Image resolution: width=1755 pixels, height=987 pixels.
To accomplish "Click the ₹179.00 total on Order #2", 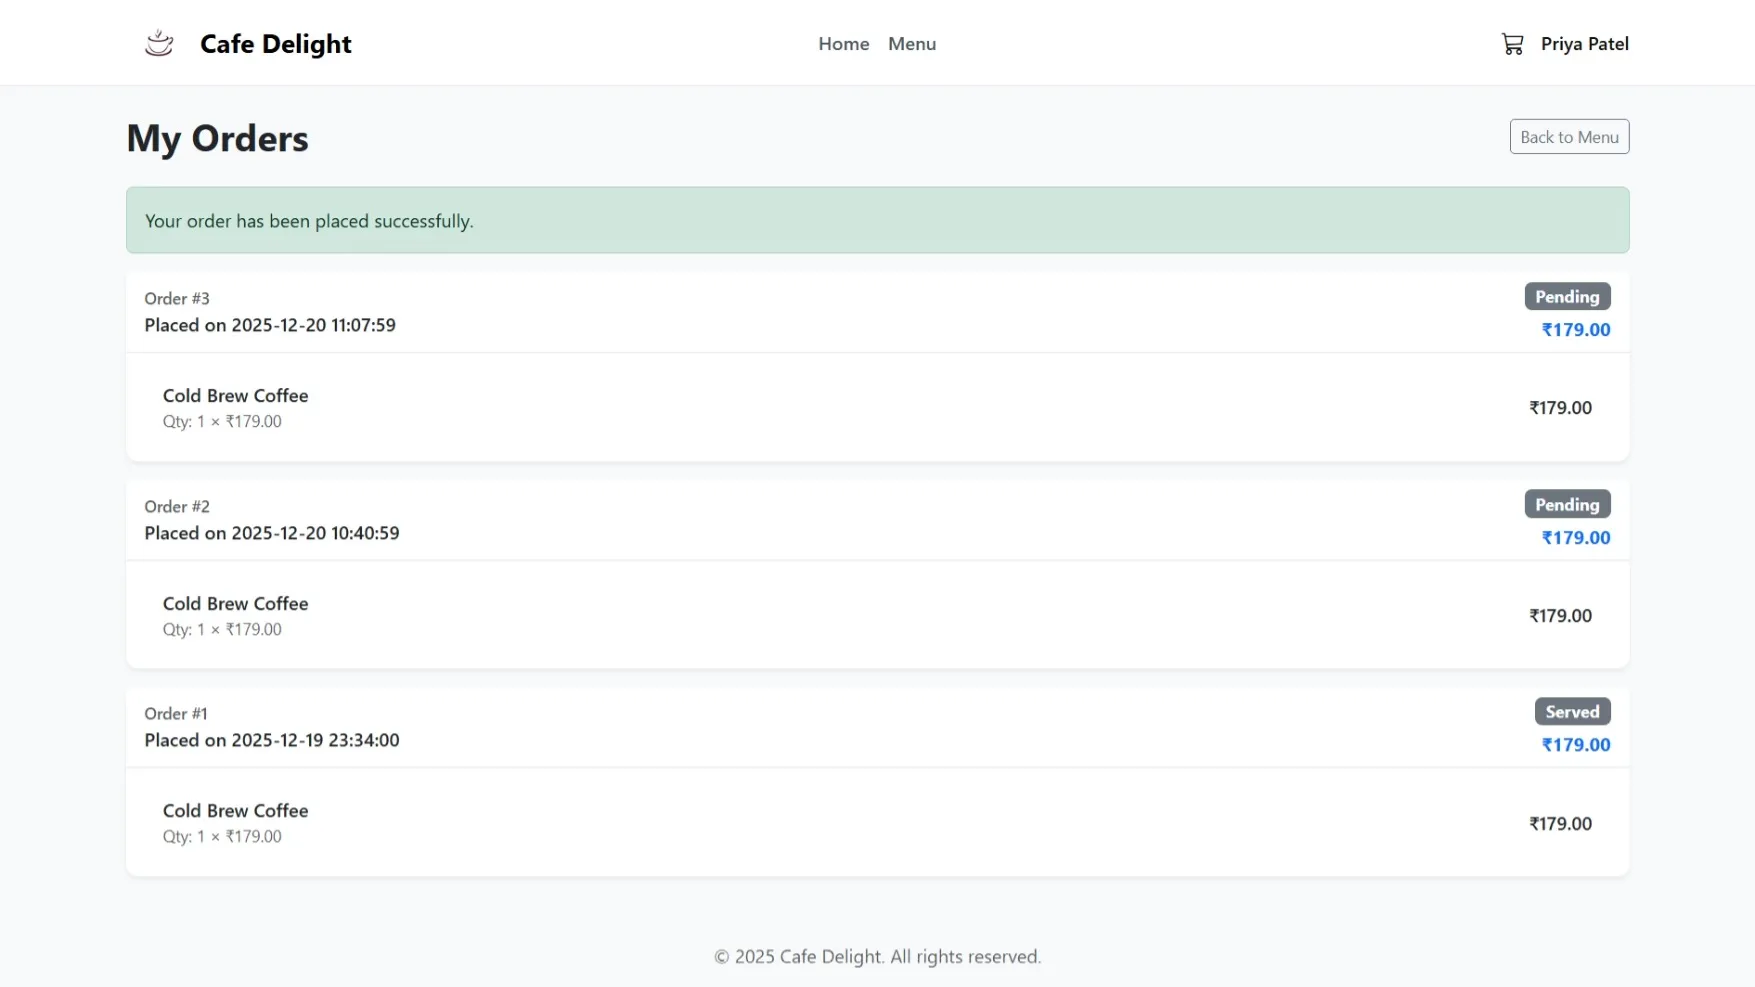I will click(1575, 537).
